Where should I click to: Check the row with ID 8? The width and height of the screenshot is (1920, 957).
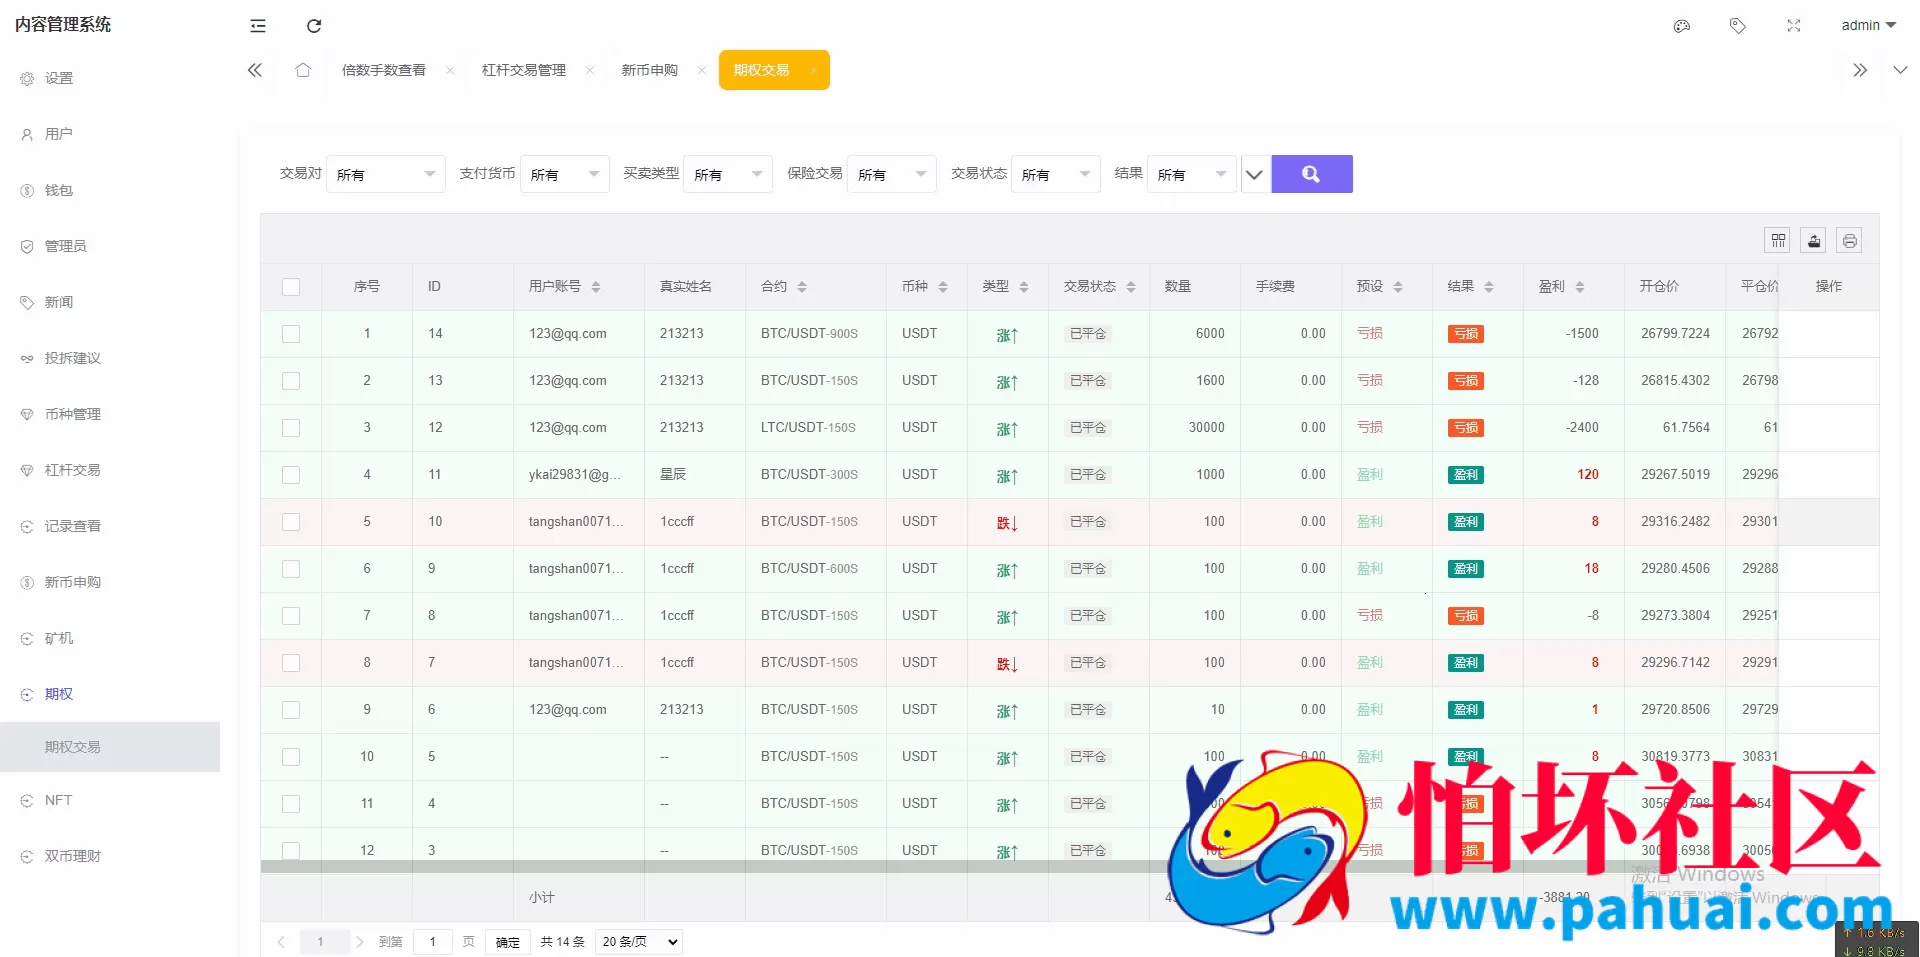pyautogui.click(x=291, y=616)
